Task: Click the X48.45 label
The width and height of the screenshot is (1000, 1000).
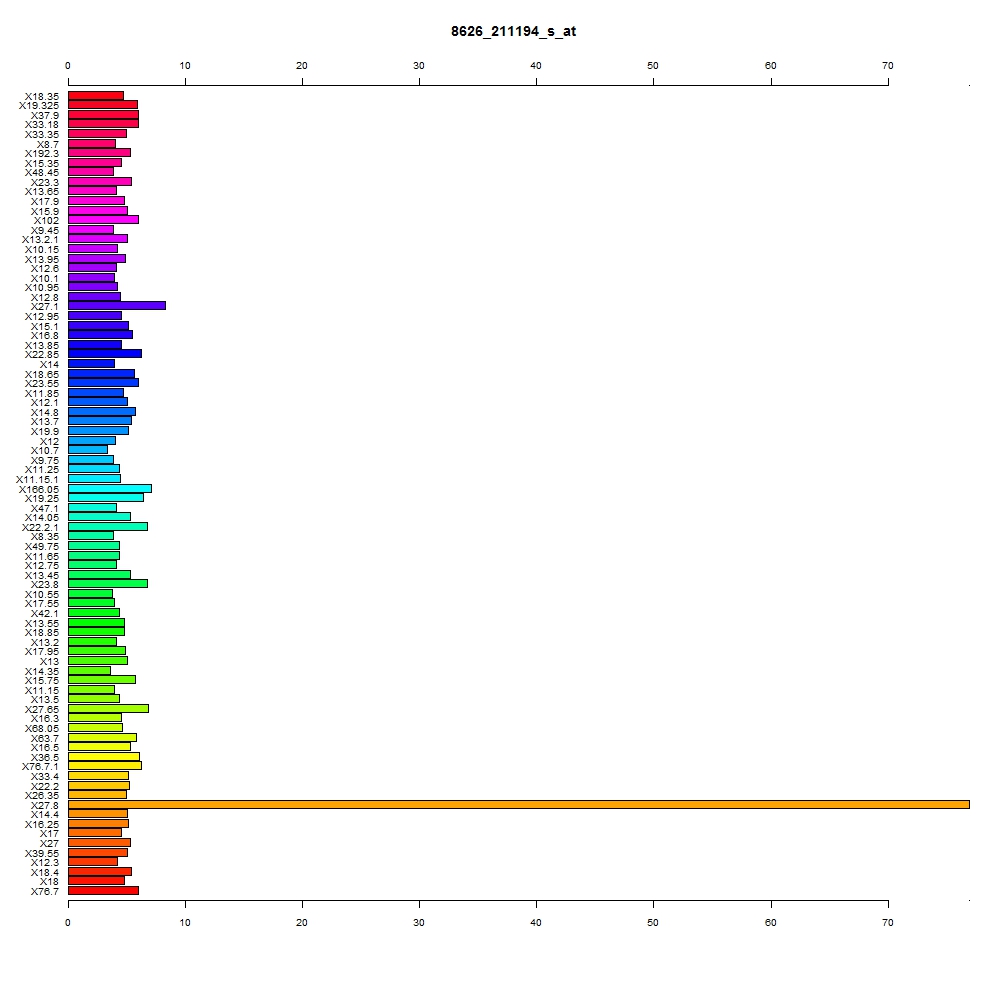Action: click(42, 172)
